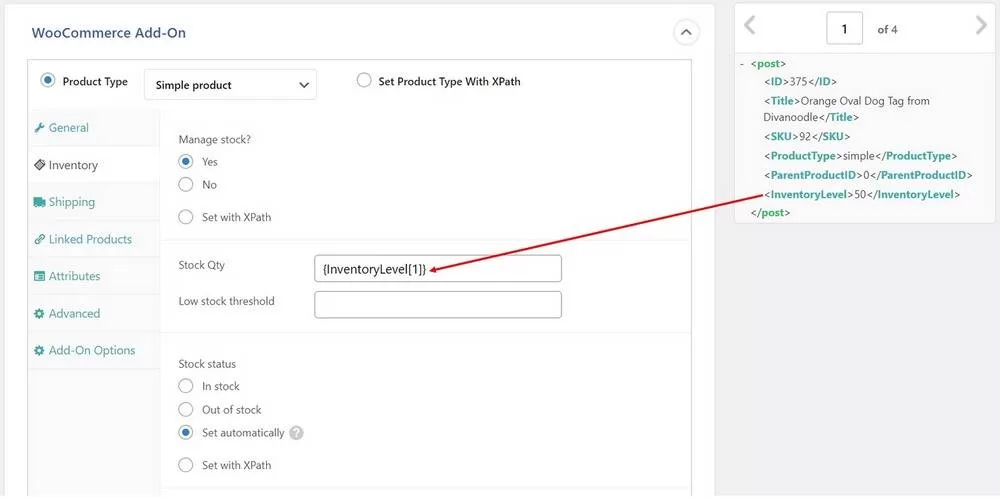Click the truck icon beside Shipping

tap(40, 202)
